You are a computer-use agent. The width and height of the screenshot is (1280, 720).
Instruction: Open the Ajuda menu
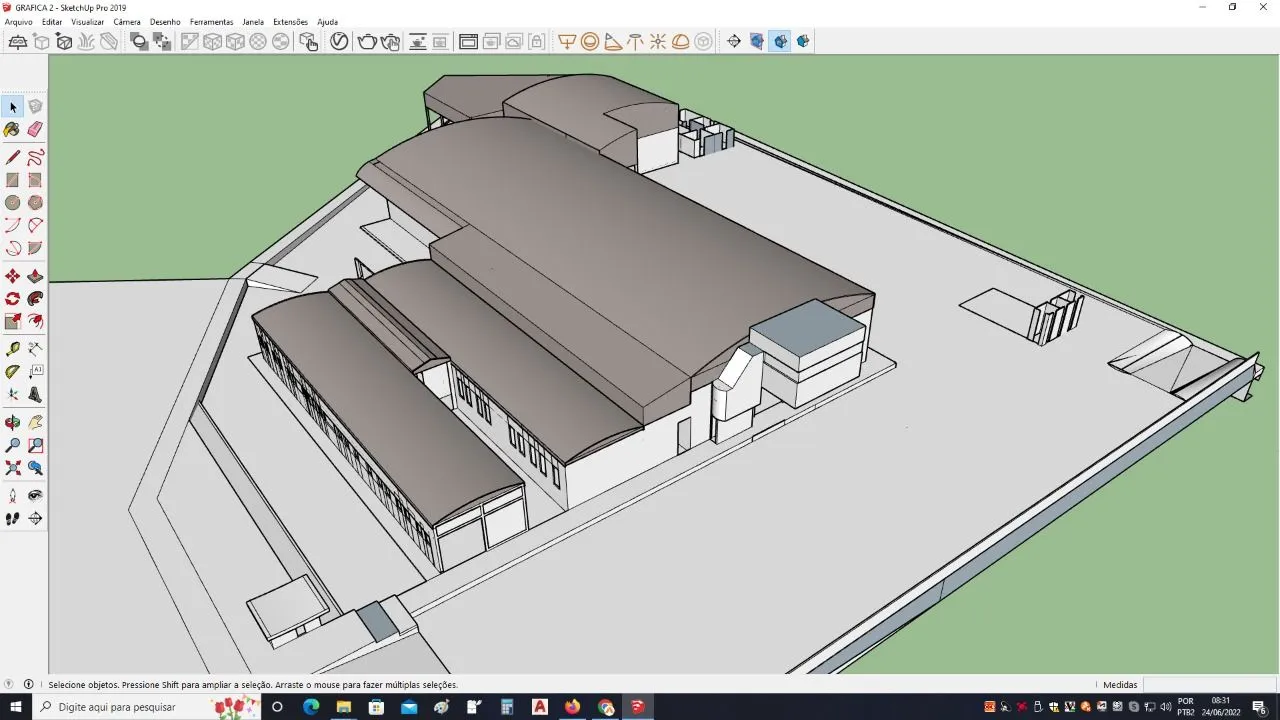pos(327,22)
